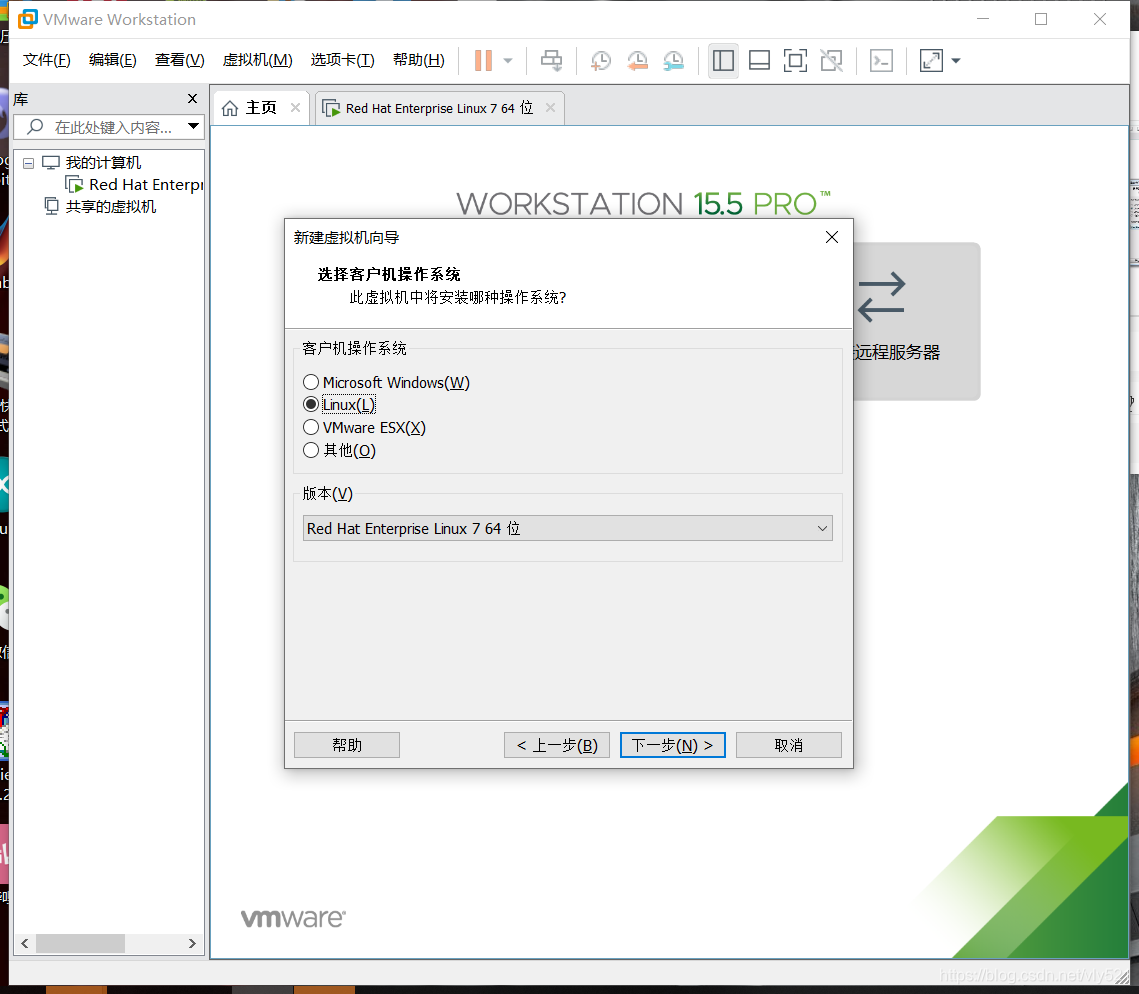Select 我的计算机 in the library tree
Viewport: 1139px width, 994px height.
[103, 163]
